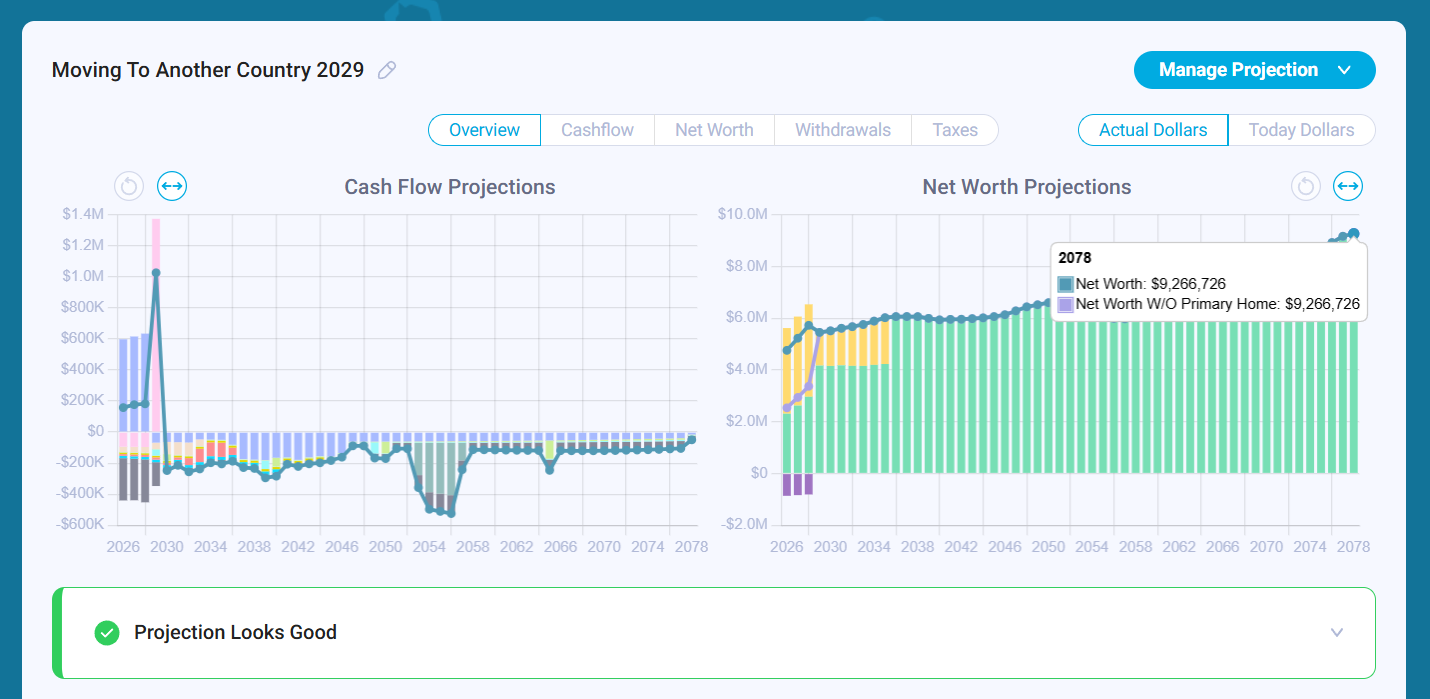The height and width of the screenshot is (699, 1430).
Task: Click the 2029 cash flow peak point
Action: coord(156,272)
